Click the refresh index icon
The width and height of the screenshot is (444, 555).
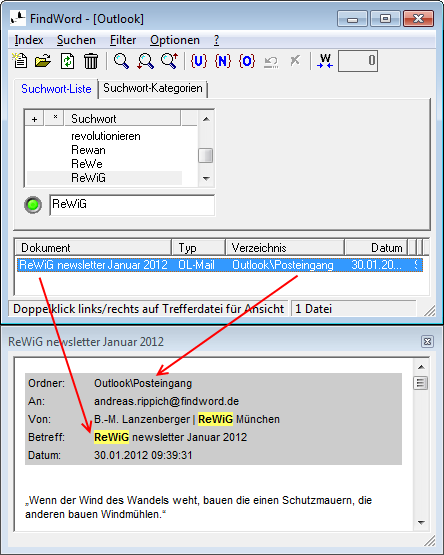tap(67, 61)
